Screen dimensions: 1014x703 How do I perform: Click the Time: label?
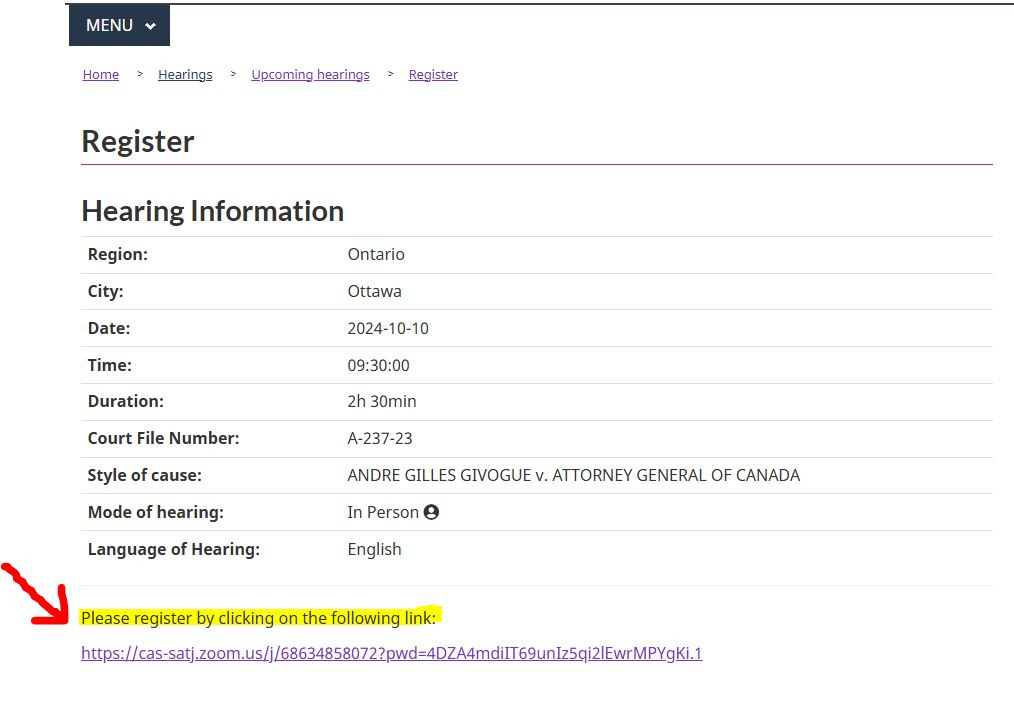(x=110, y=365)
